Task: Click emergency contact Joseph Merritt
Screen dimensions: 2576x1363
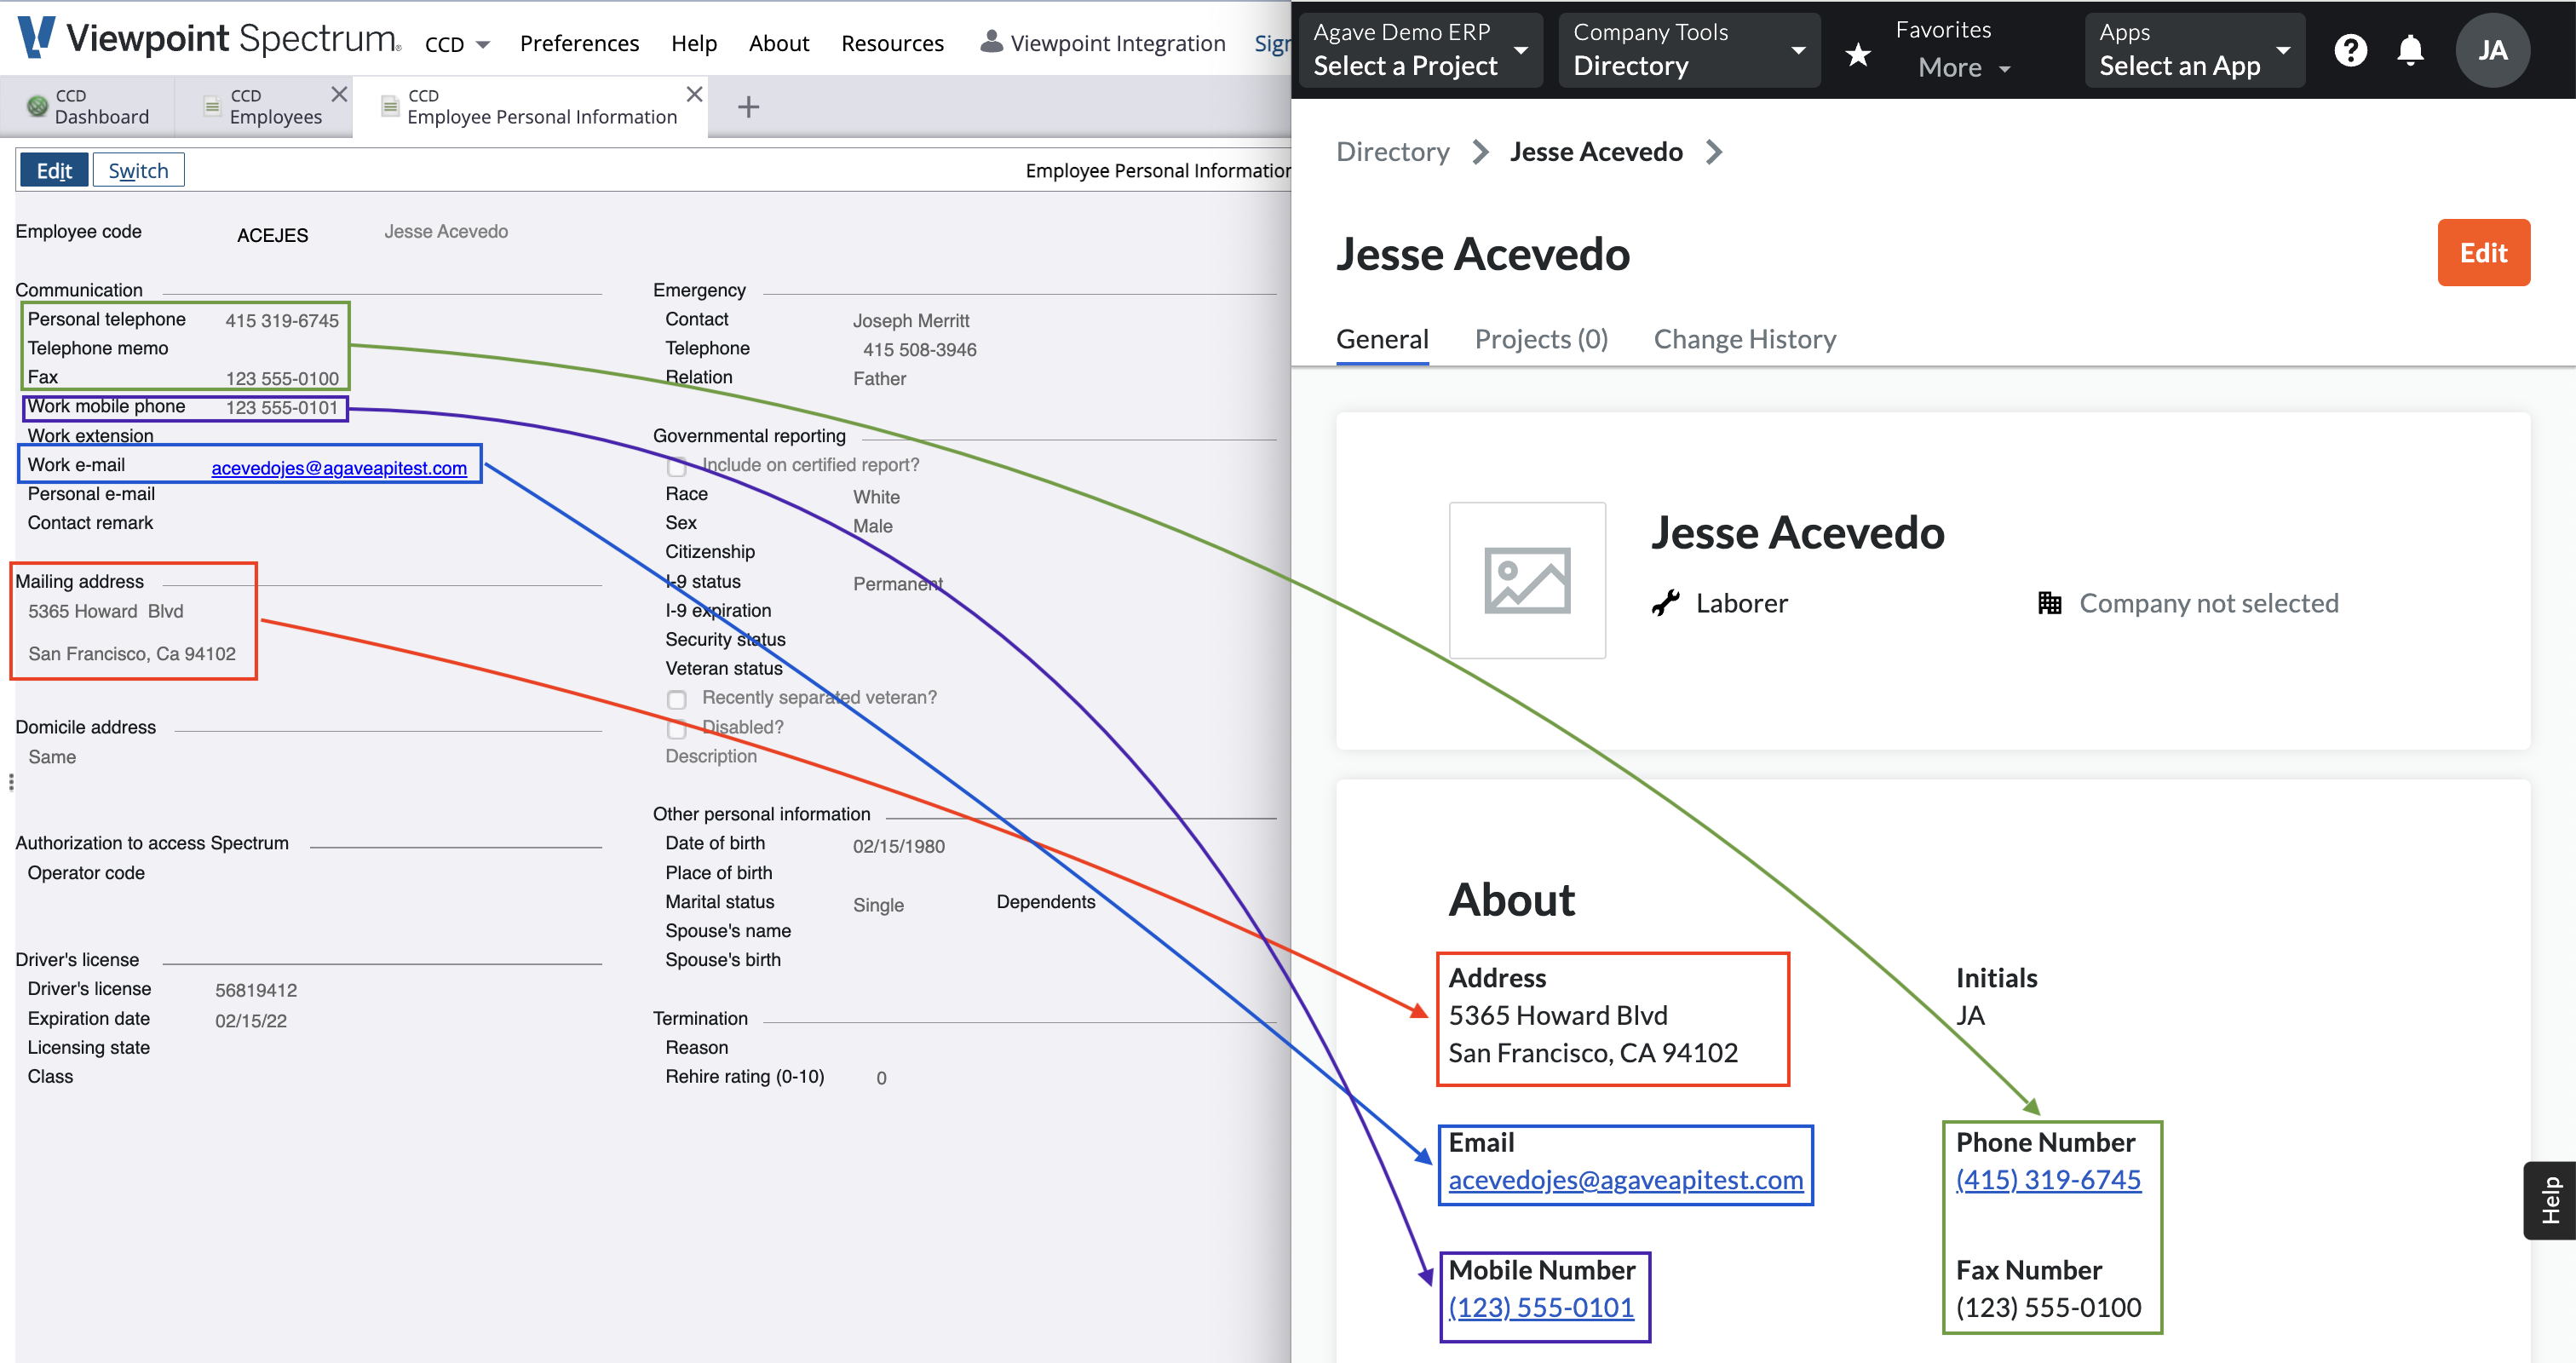Action: click(x=911, y=321)
